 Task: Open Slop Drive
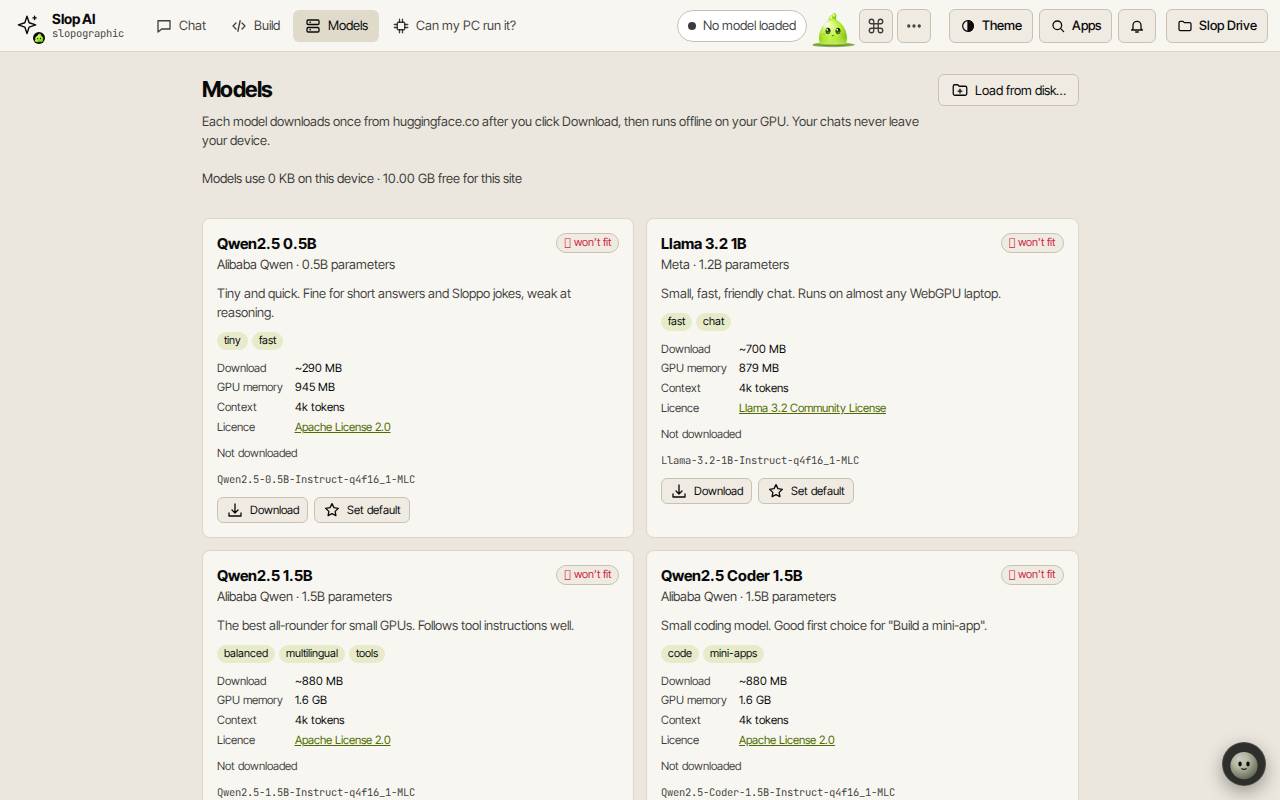1217,26
